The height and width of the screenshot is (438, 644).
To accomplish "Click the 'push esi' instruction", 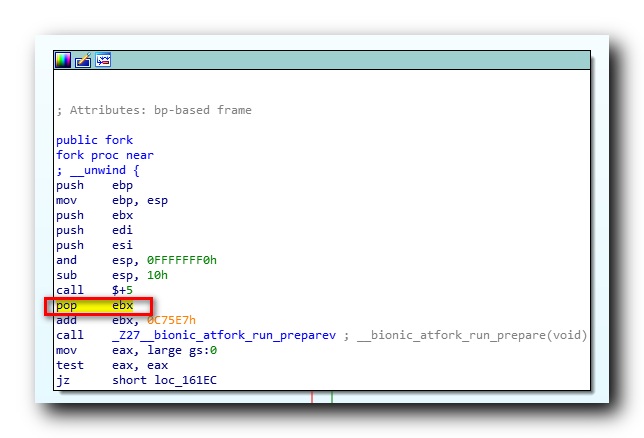I will 94,245.
